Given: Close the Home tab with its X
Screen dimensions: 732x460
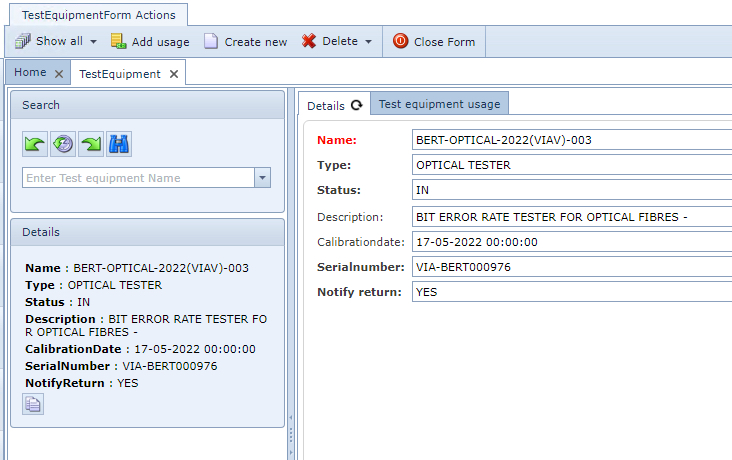Looking at the screenshot, I should [59, 73].
